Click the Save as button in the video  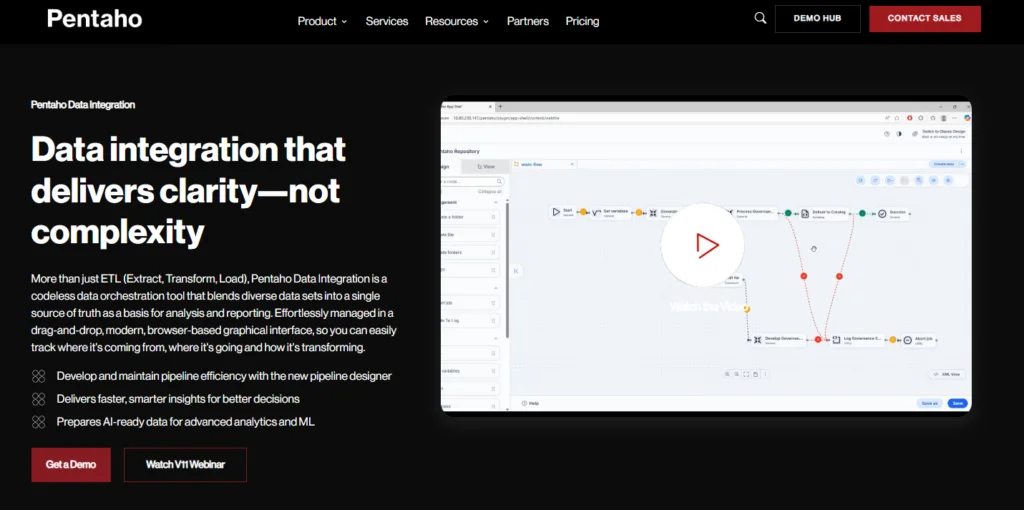(x=929, y=404)
